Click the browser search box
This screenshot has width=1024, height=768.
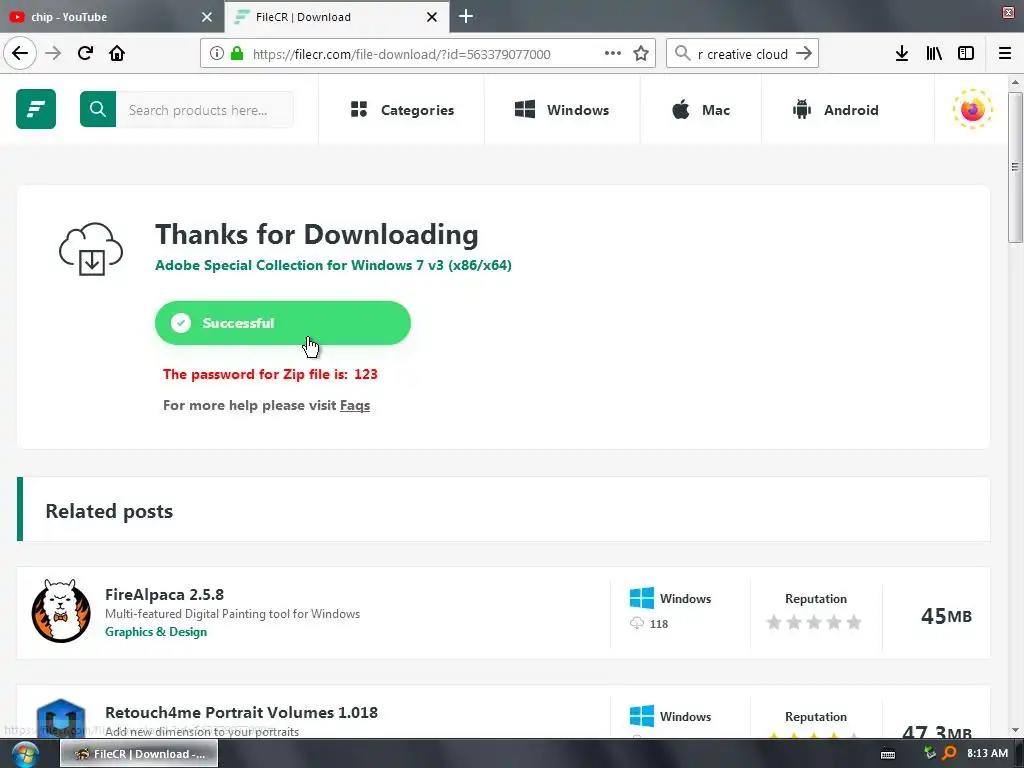point(743,54)
